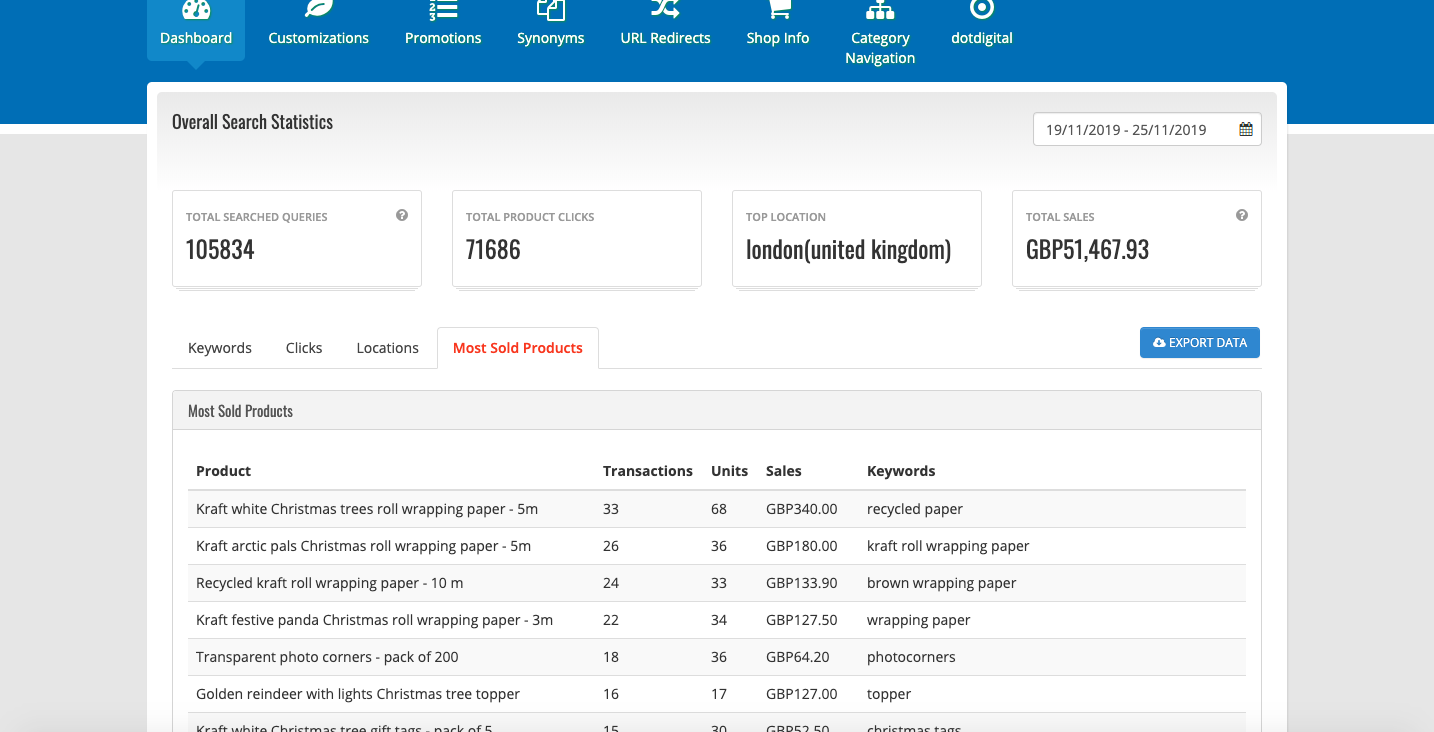Image resolution: width=1434 pixels, height=732 pixels.
Task: Click the 'brown wrapping paper' keyword cell
Action: (942, 583)
